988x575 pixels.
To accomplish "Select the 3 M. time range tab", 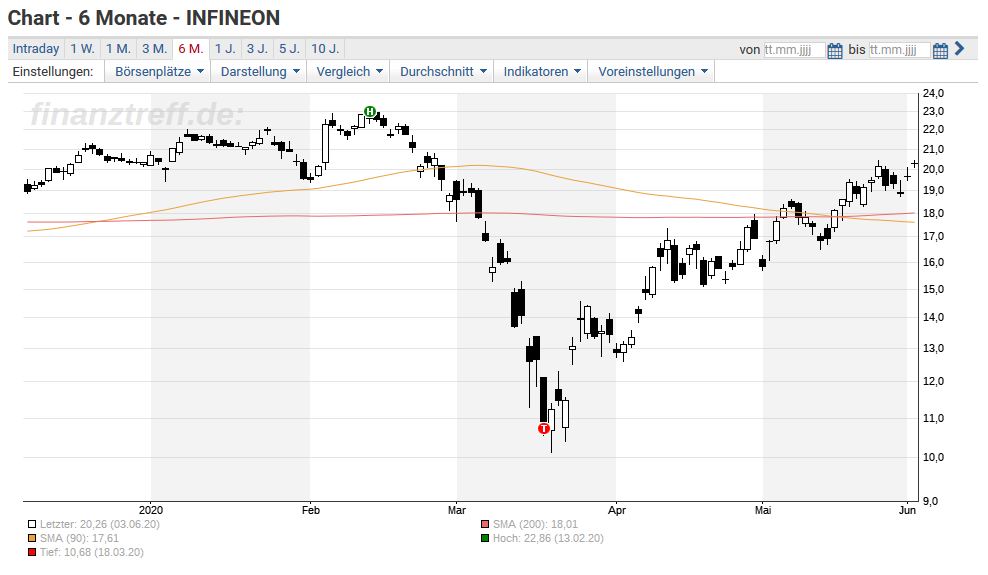I will pos(154,49).
